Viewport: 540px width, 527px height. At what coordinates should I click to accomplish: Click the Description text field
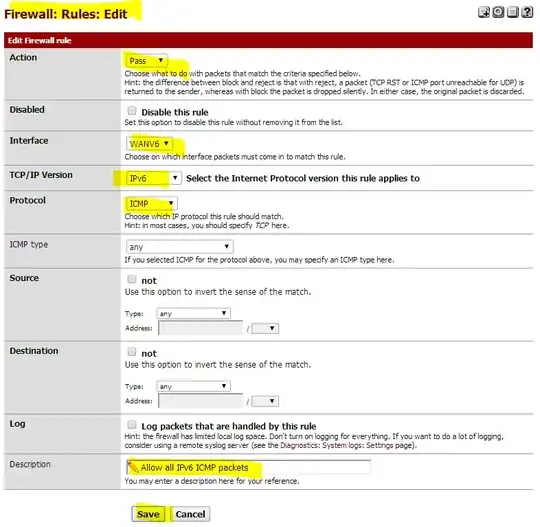point(249,467)
